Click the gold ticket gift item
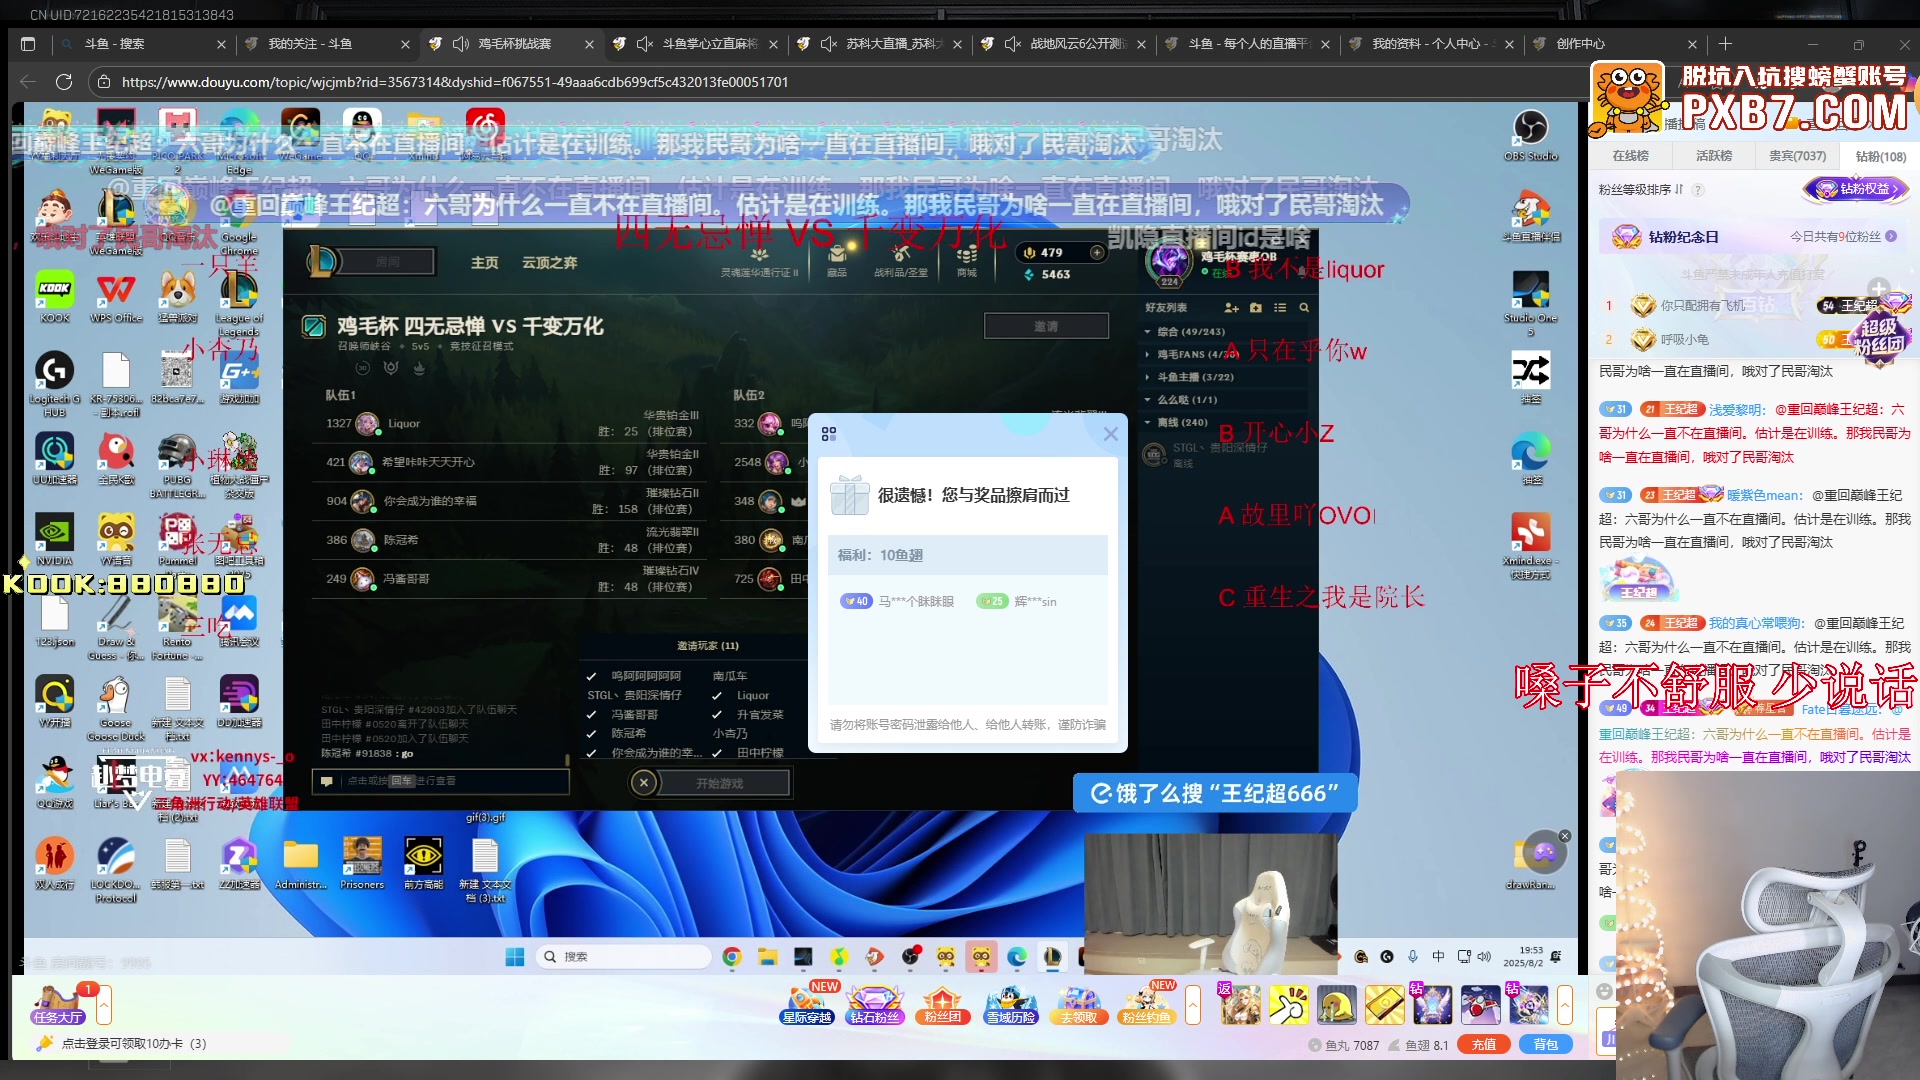This screenshot has height=1080, width=1920. [x=1385, y=1005]
